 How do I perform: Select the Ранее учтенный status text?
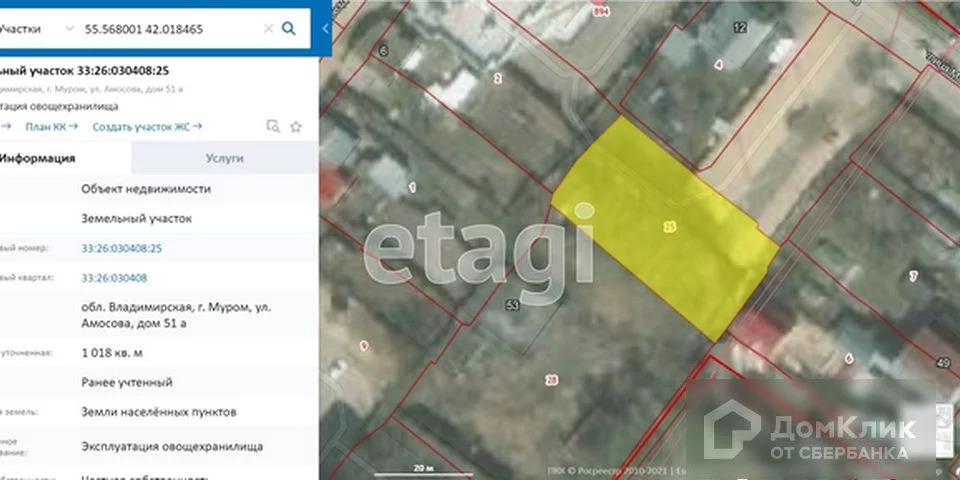[127, 382]
